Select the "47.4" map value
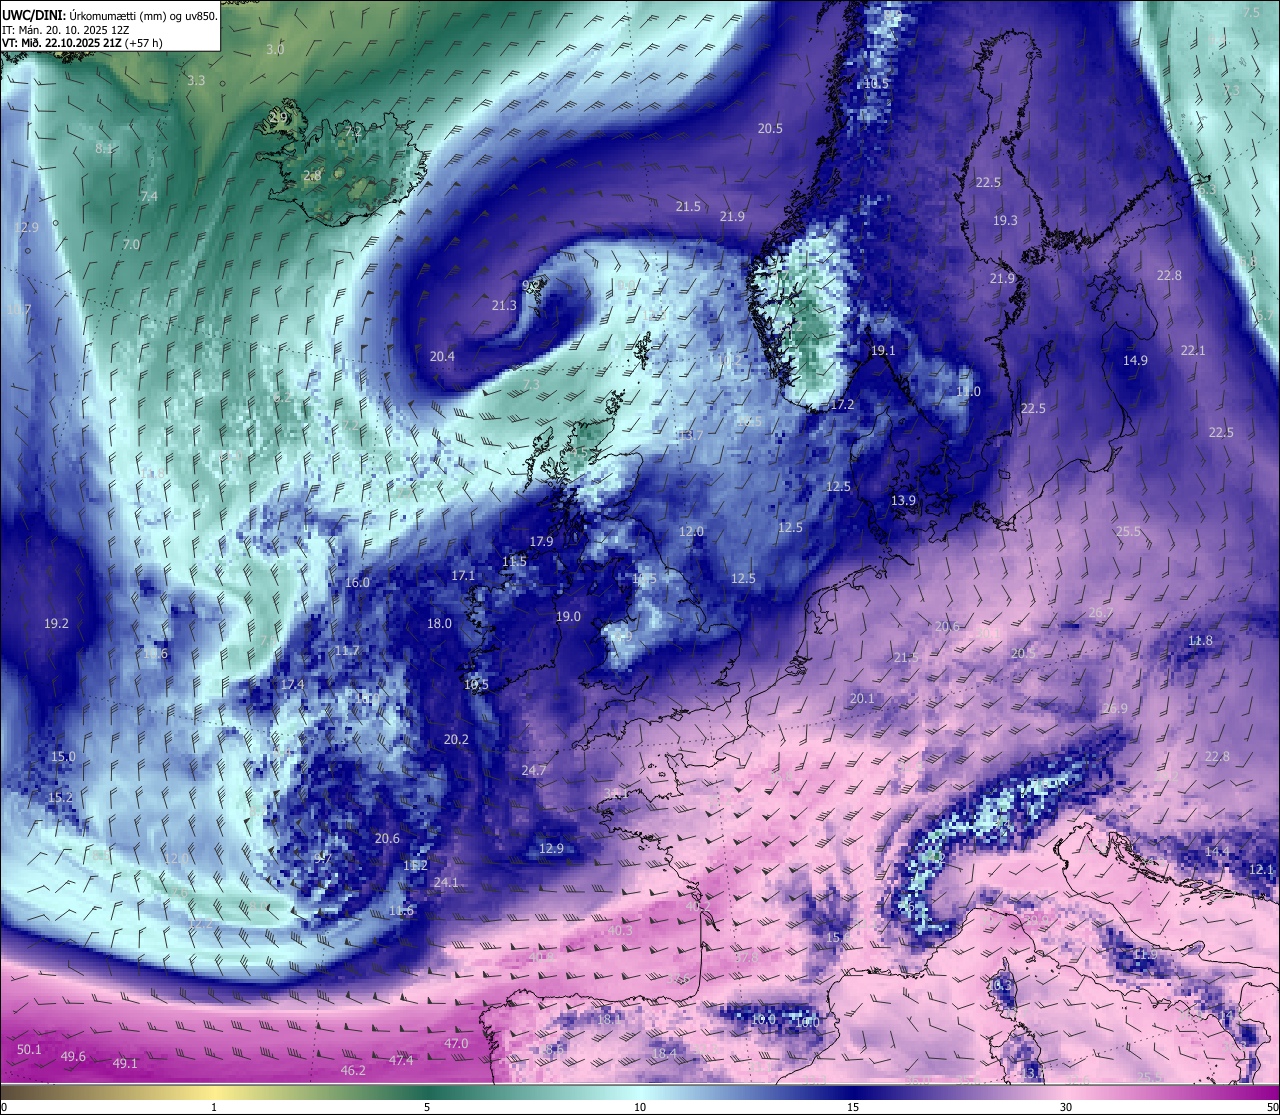 [x=401, y=1060]
